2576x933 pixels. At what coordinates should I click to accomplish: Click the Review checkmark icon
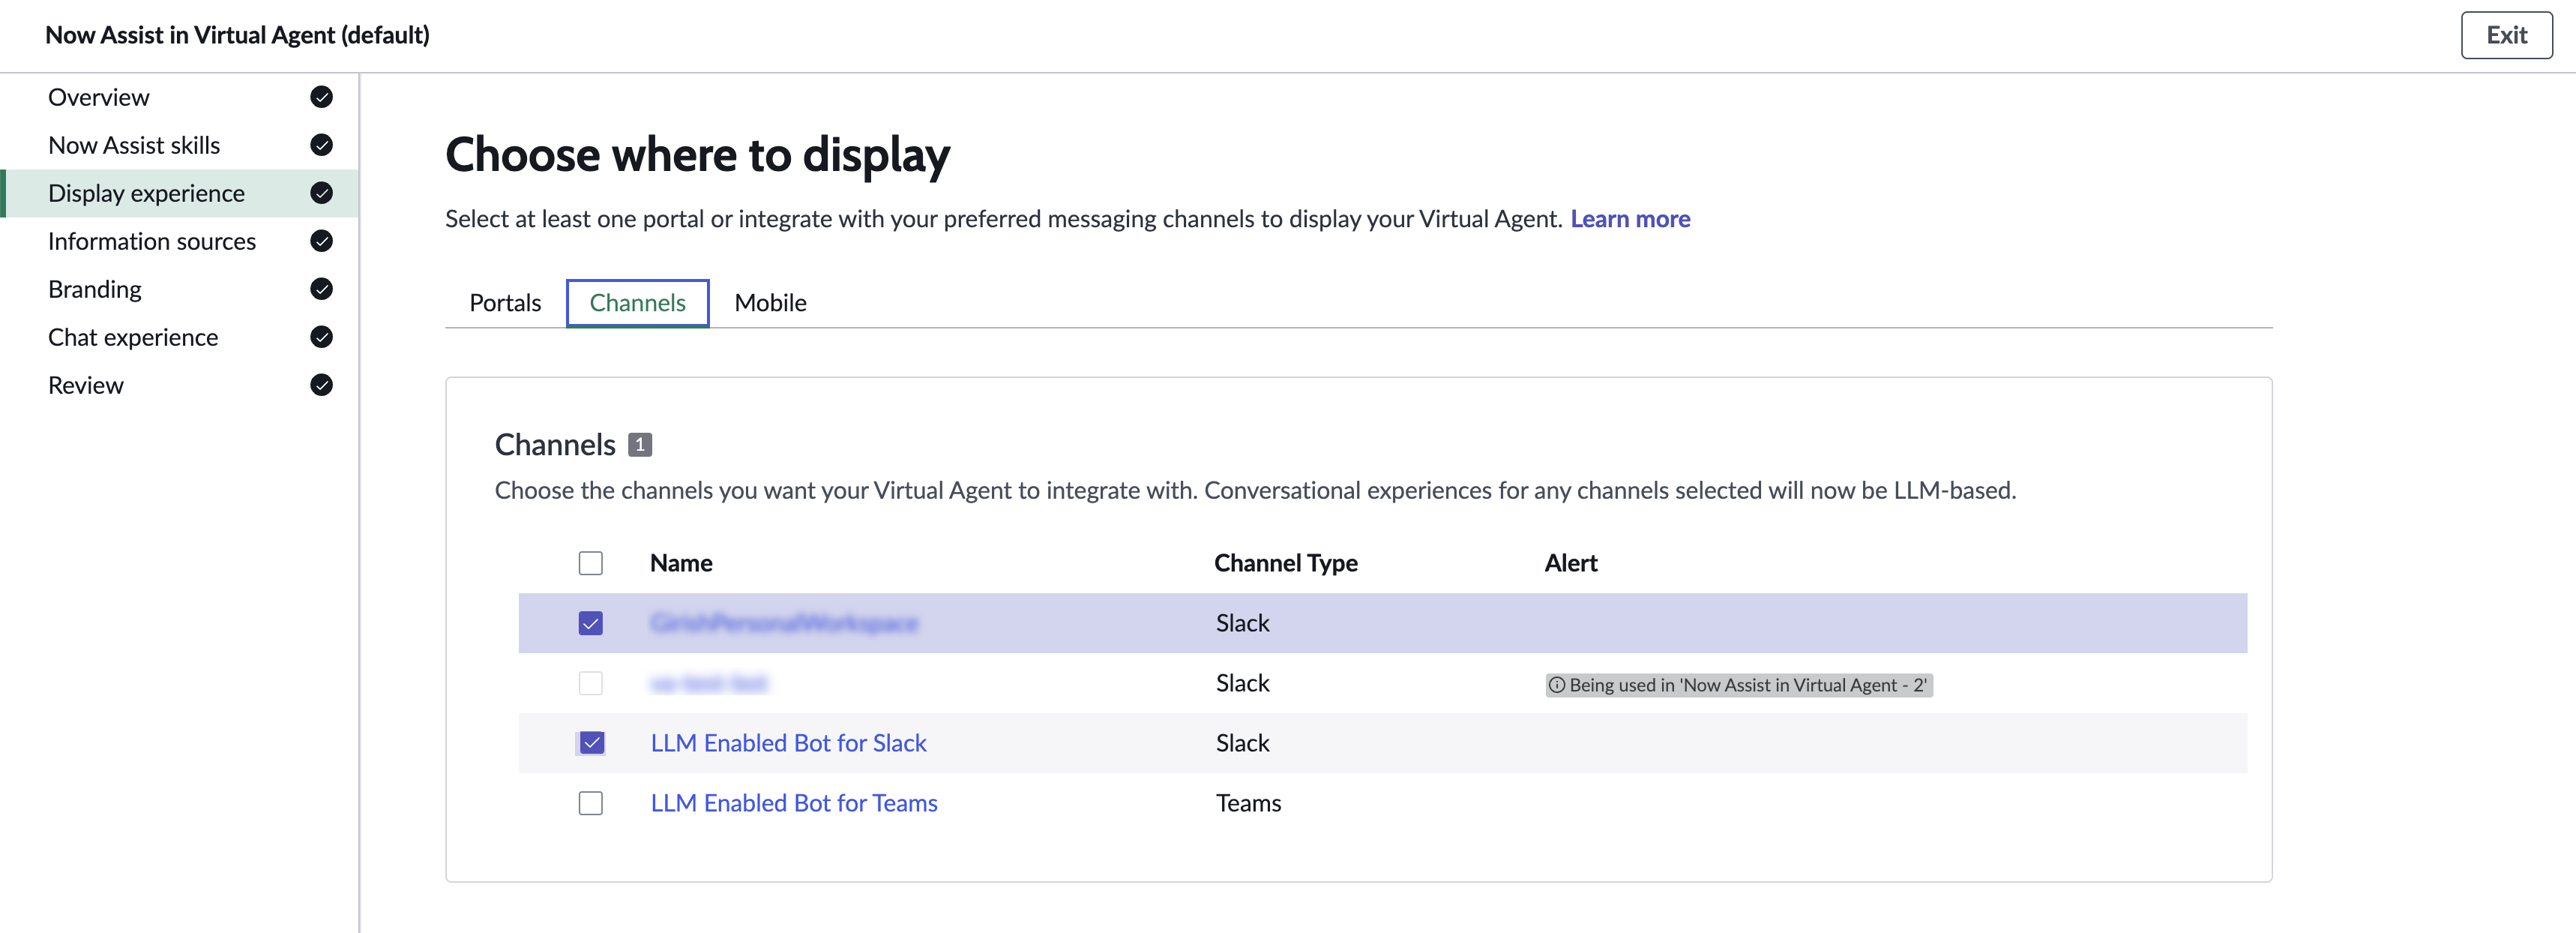[321, 385]
